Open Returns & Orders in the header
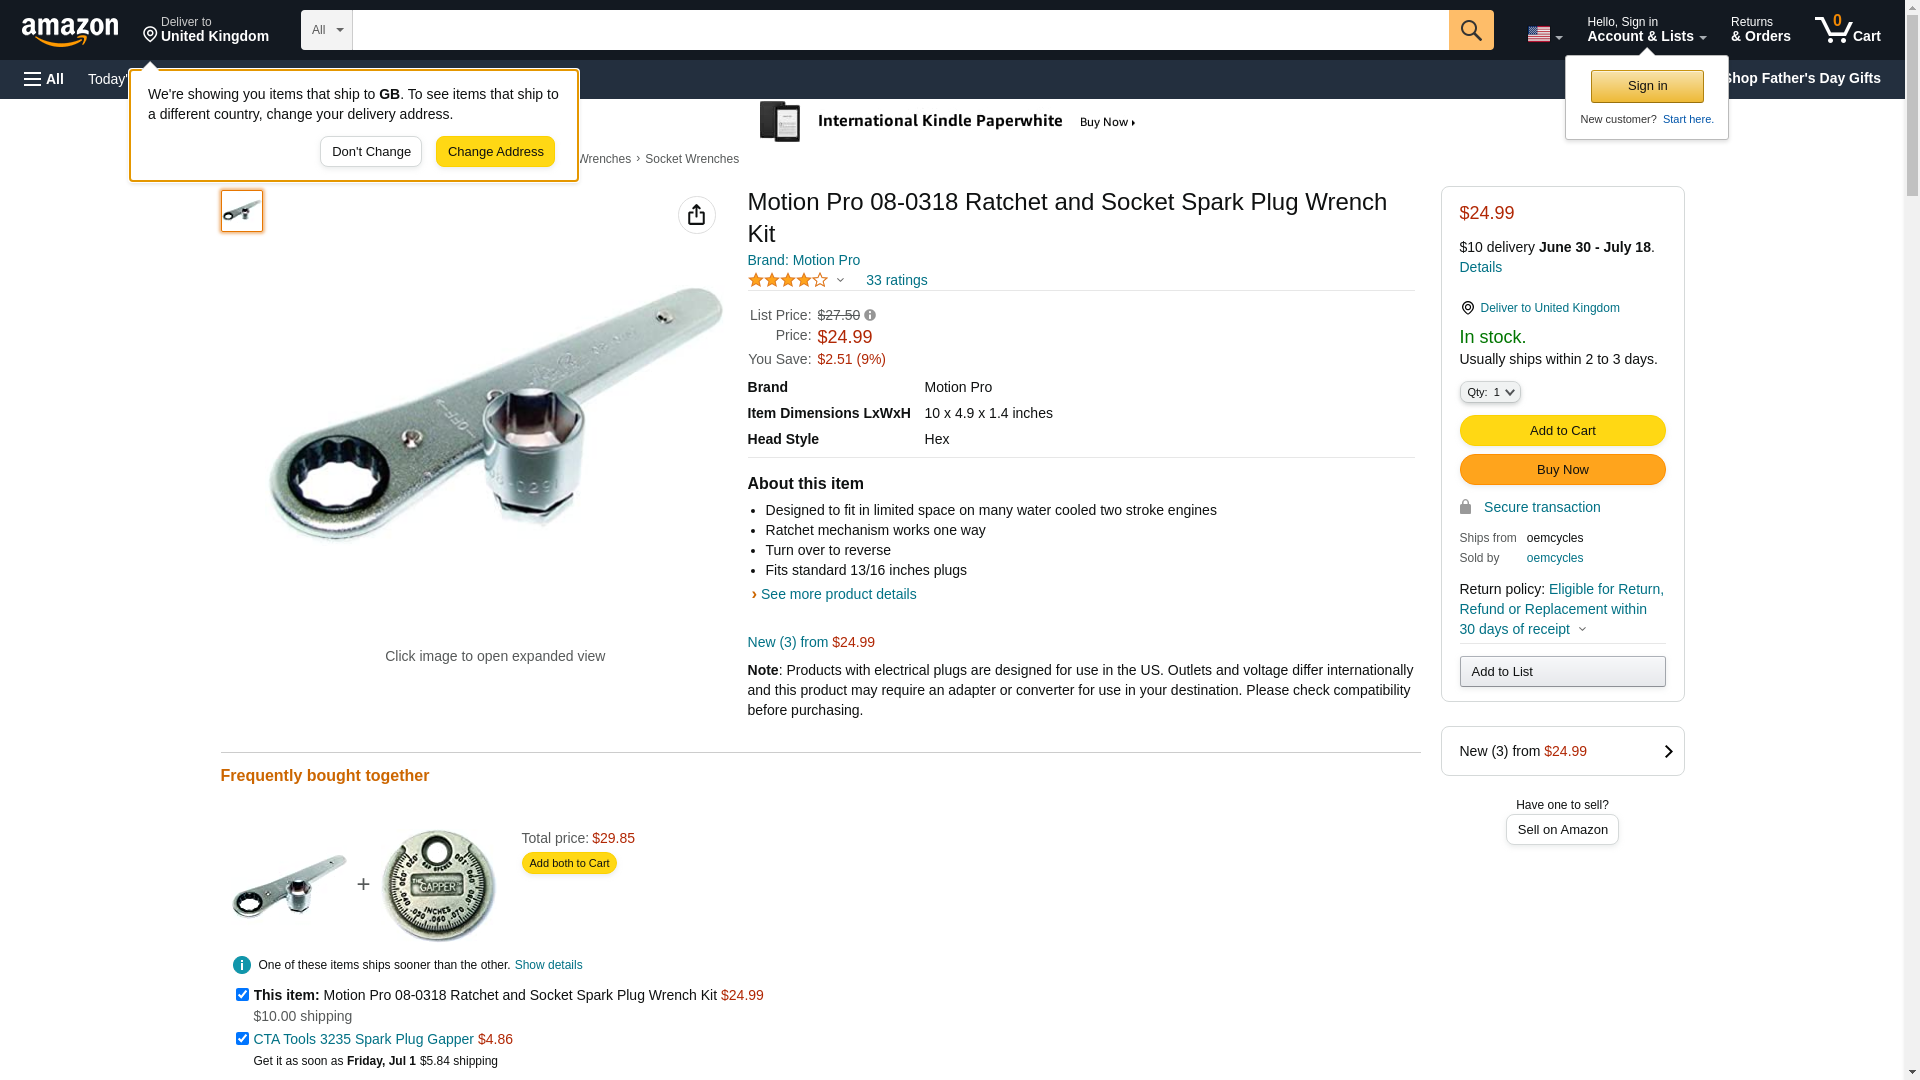The image size is (1920, 1080). click(1760, 30)
